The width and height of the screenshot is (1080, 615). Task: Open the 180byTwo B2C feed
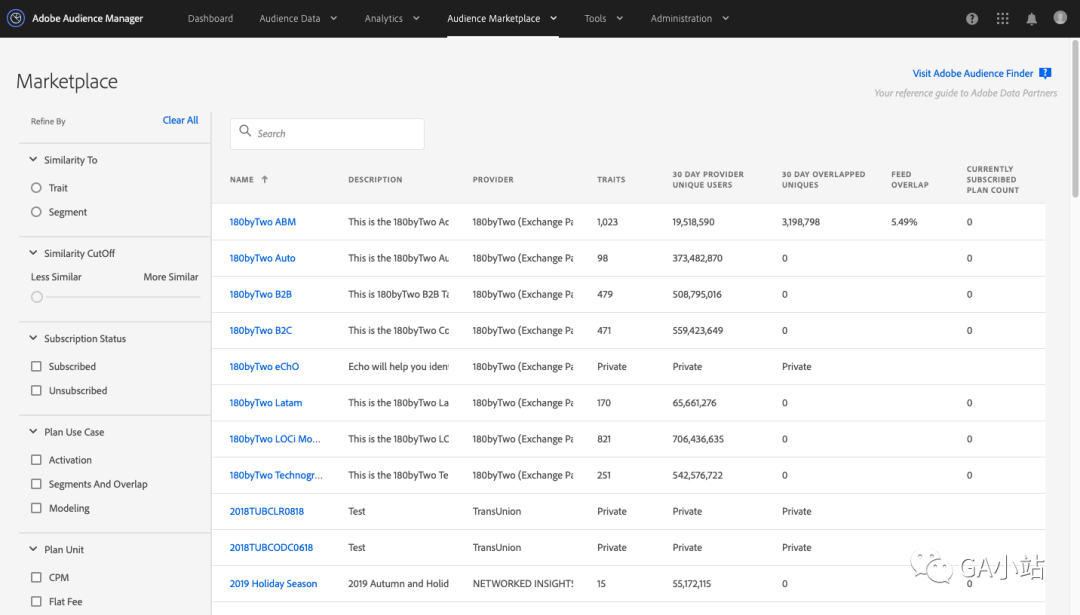coord(260,331)
